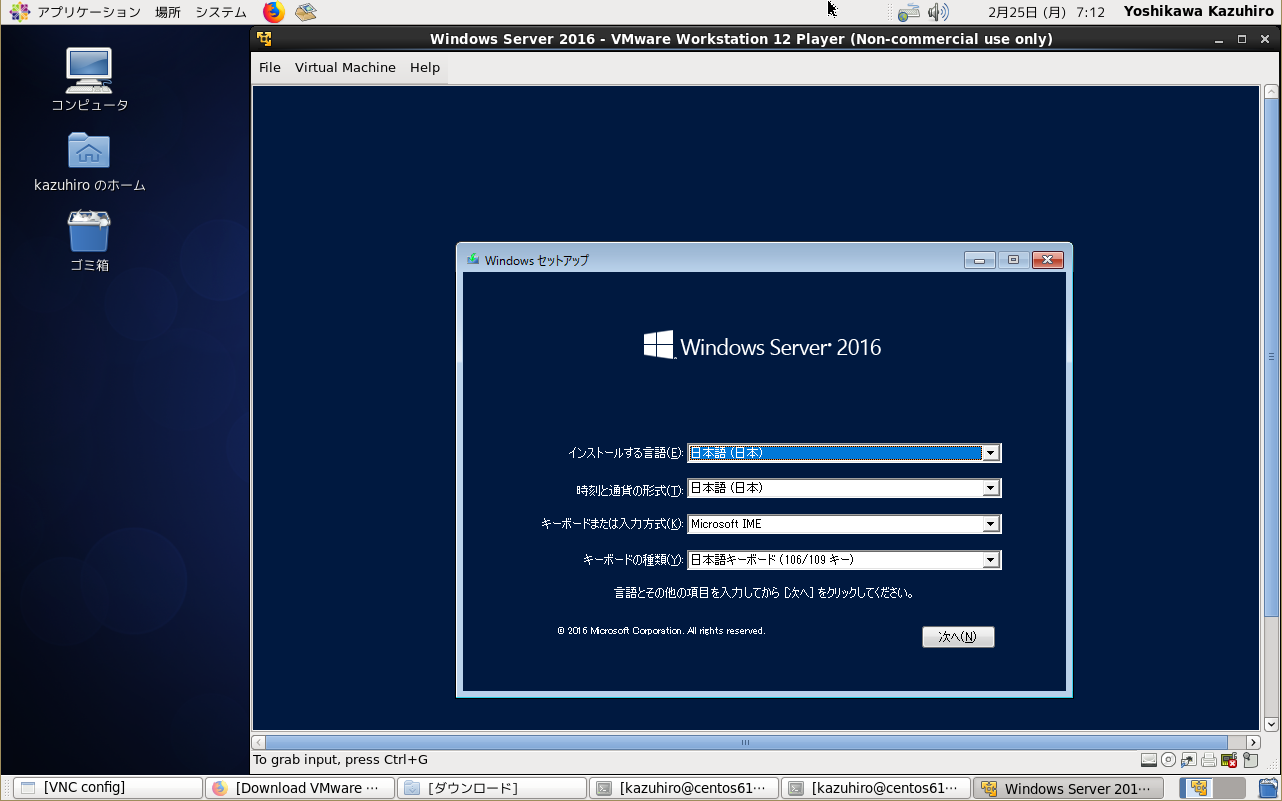Click the CD/DVD drive status icon
Screen dimensions: 1282x801
point(1168,760)
